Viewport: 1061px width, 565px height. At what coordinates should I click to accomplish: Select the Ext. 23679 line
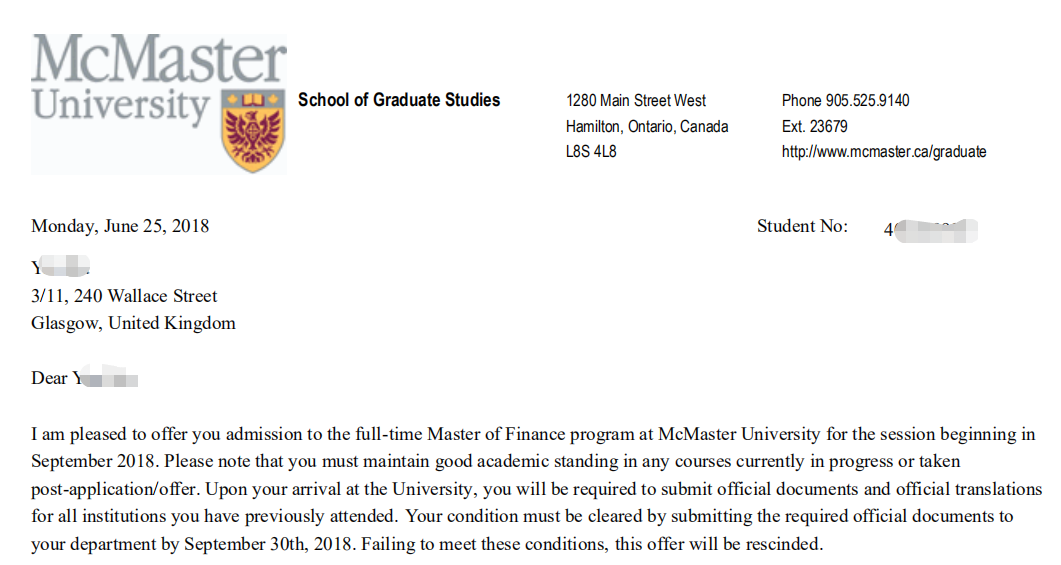point(814,126)
